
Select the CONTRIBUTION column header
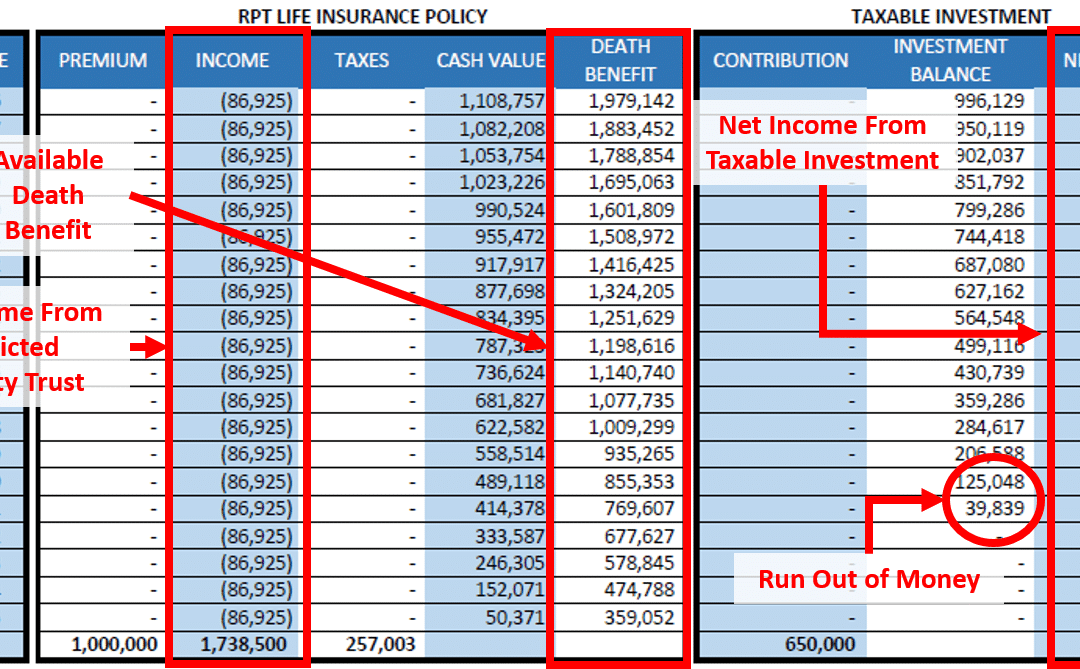[780, 61]
